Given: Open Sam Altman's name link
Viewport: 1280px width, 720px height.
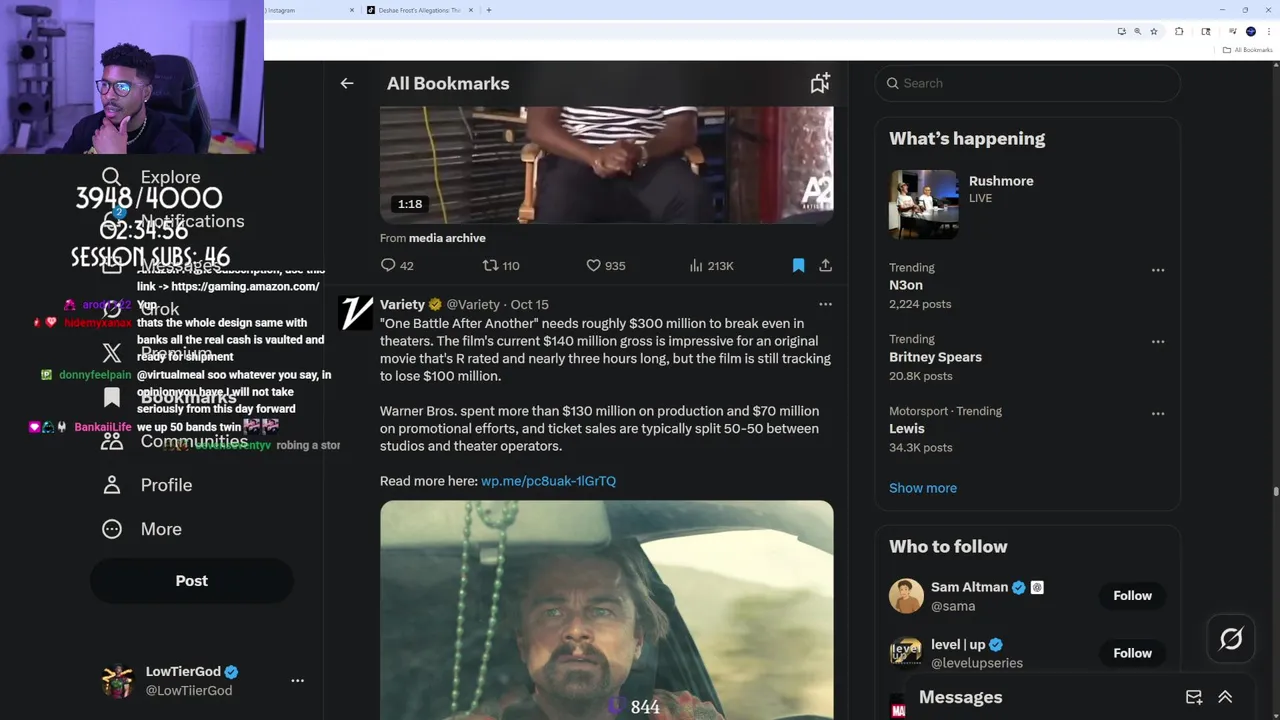Looking at the screenshot, I should click(x=969, y=587).
